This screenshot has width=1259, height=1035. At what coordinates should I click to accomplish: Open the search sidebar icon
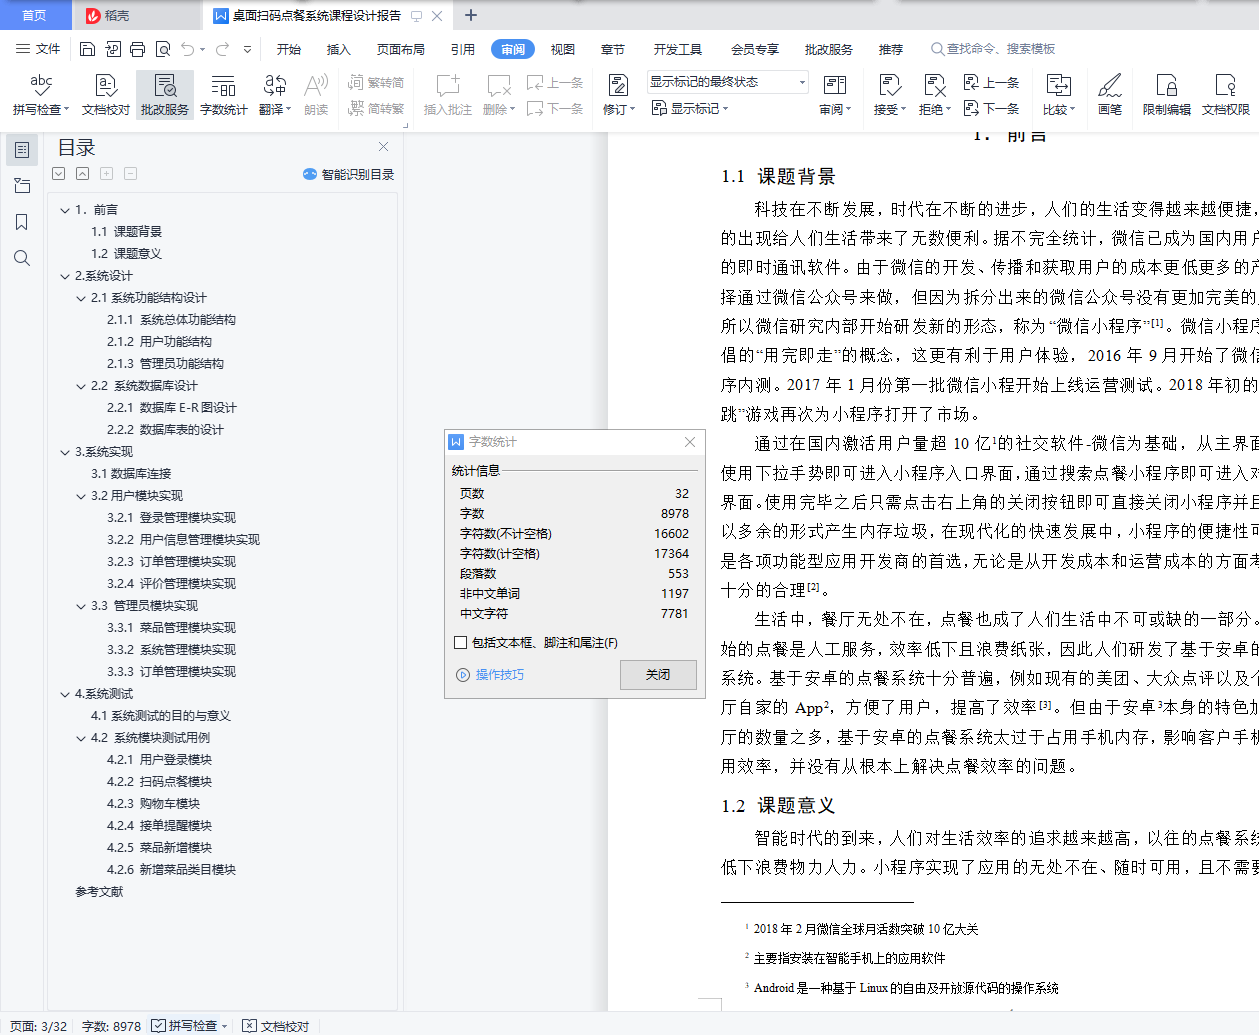click(x=22, y=258)
